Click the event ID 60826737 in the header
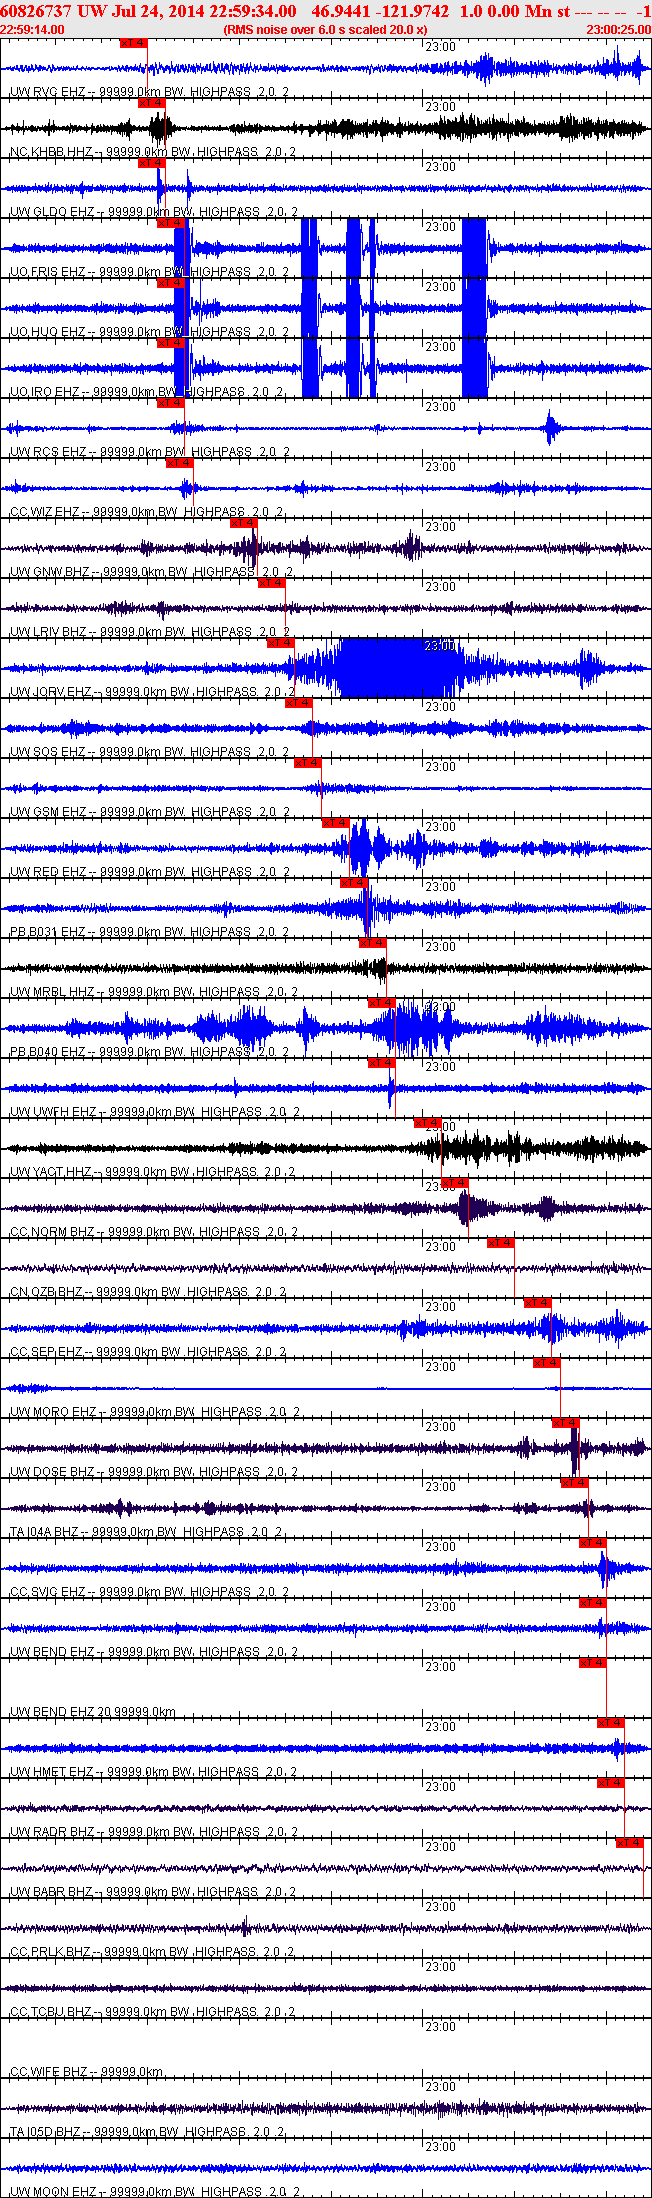 pyautogui.click(x=35, y=11)
